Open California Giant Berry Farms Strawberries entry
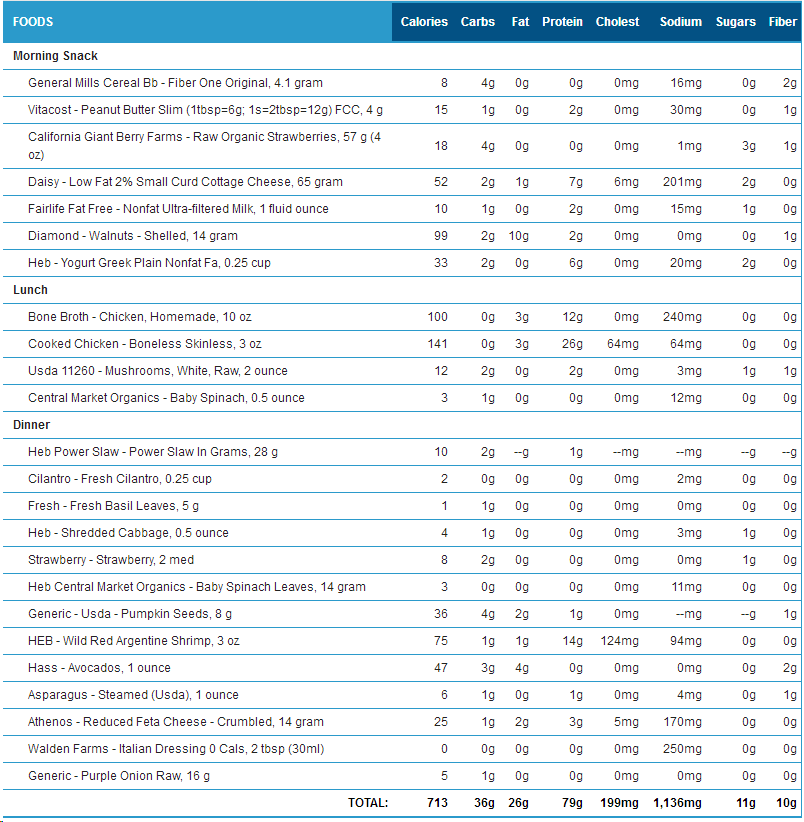This screenshot has width=804, height=822. 204,146
